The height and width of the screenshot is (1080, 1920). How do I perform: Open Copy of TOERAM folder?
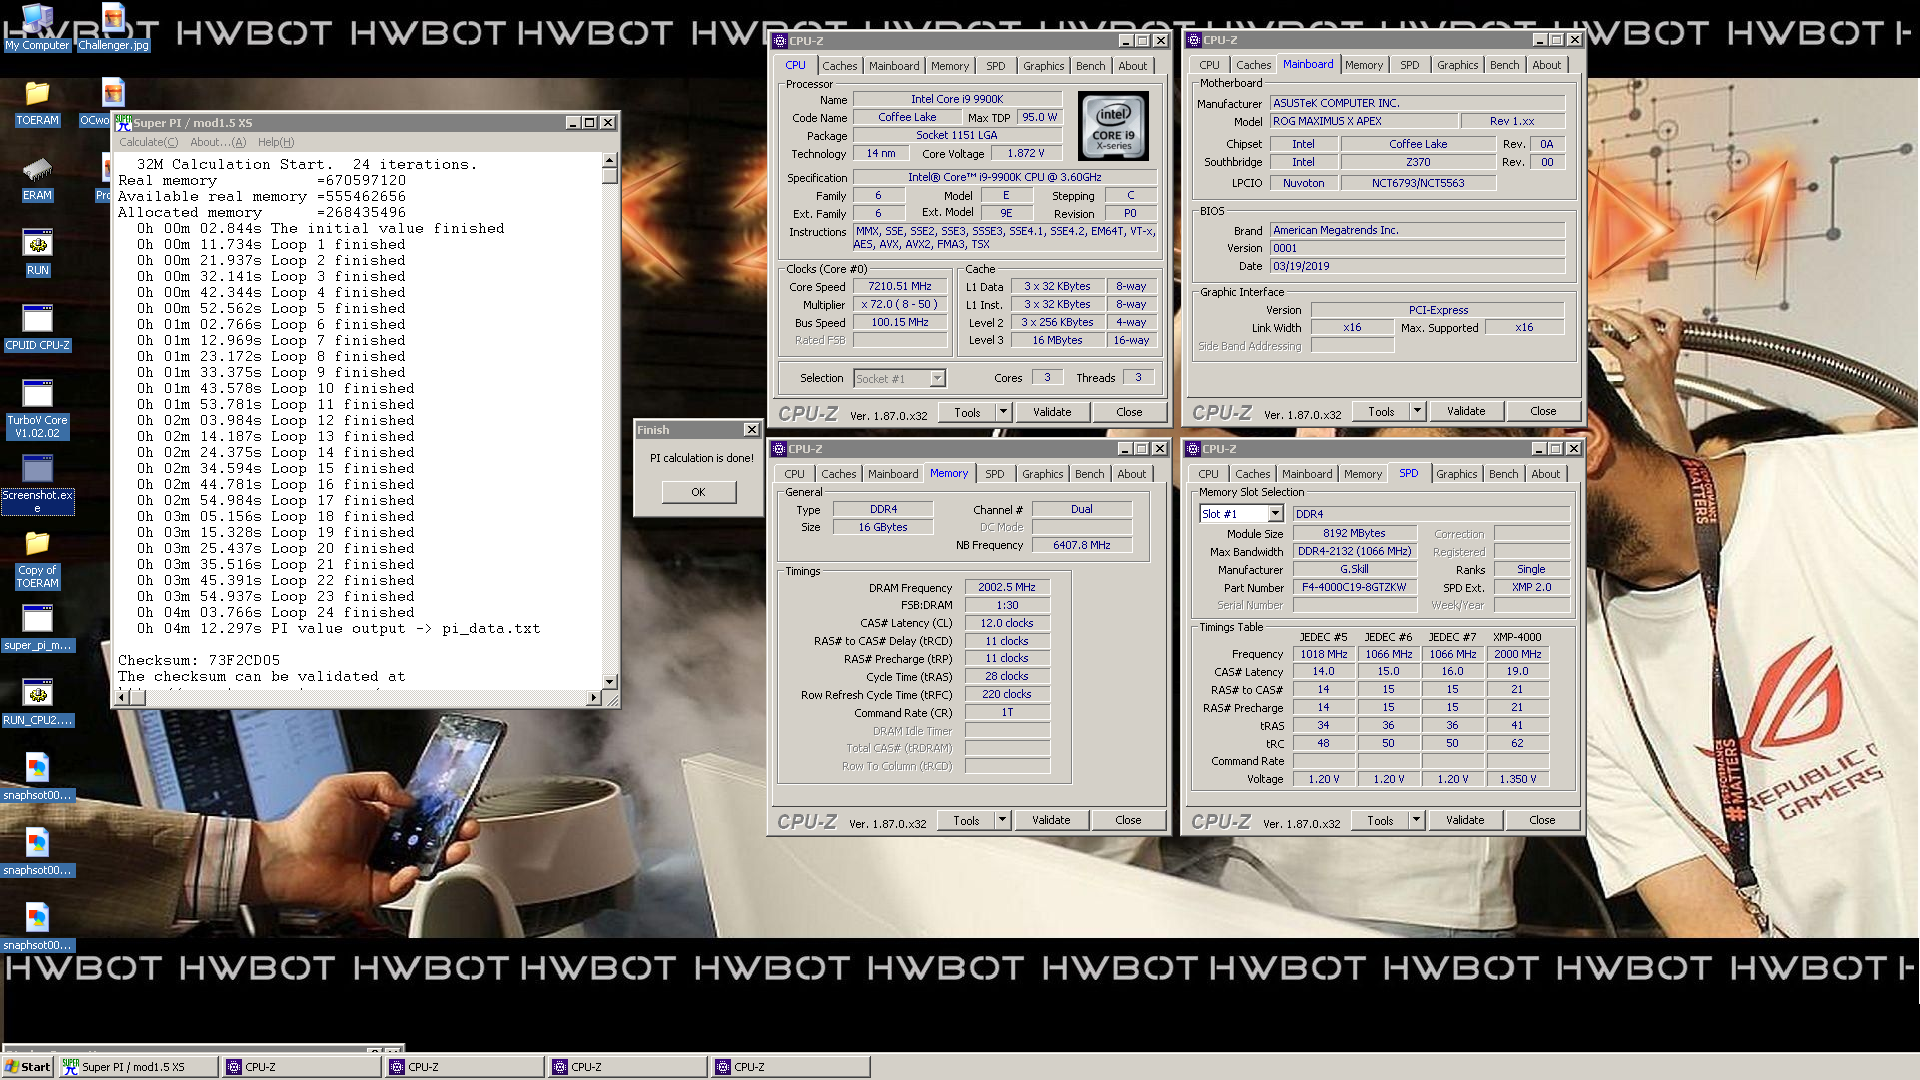click(x=37, y=560)
